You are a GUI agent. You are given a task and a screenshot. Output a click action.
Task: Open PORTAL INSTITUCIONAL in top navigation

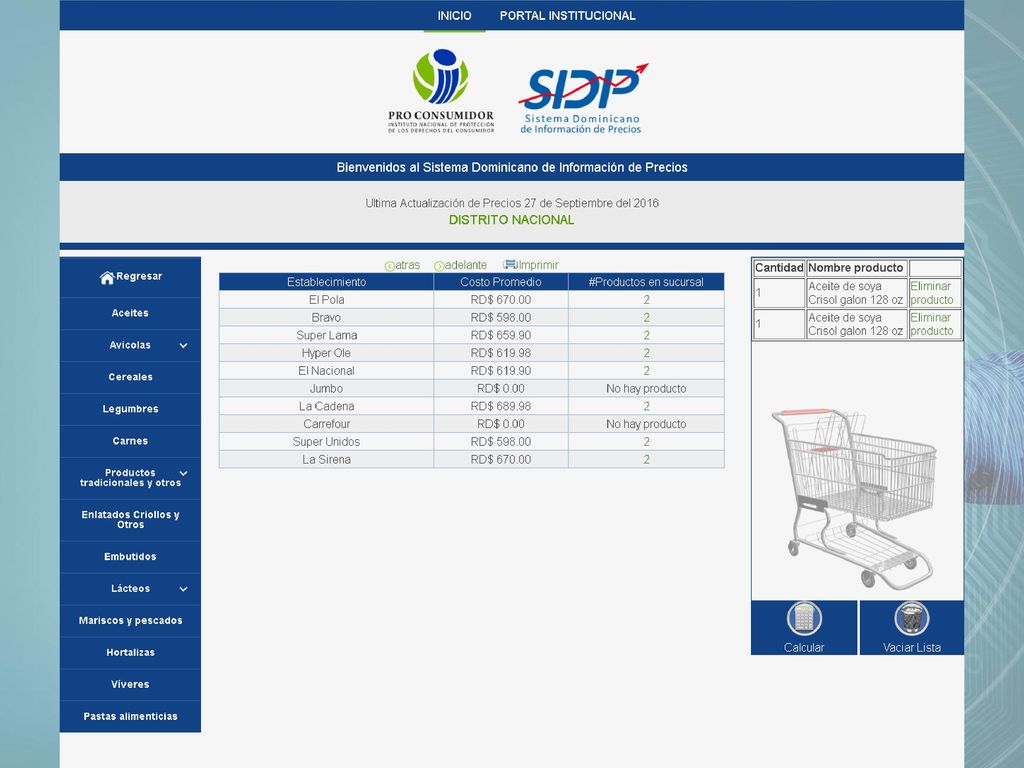coord(568,16)
